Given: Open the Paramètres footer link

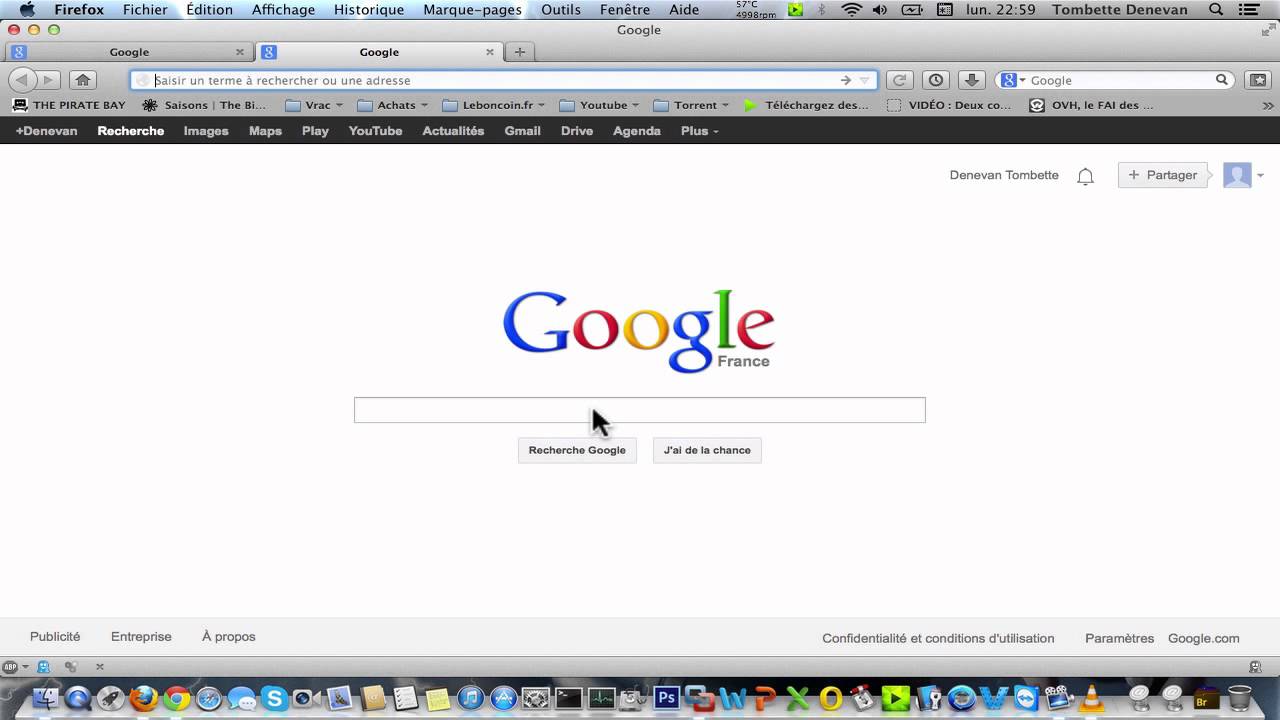Looking at the screenshot, I should tap(1119, 638).
